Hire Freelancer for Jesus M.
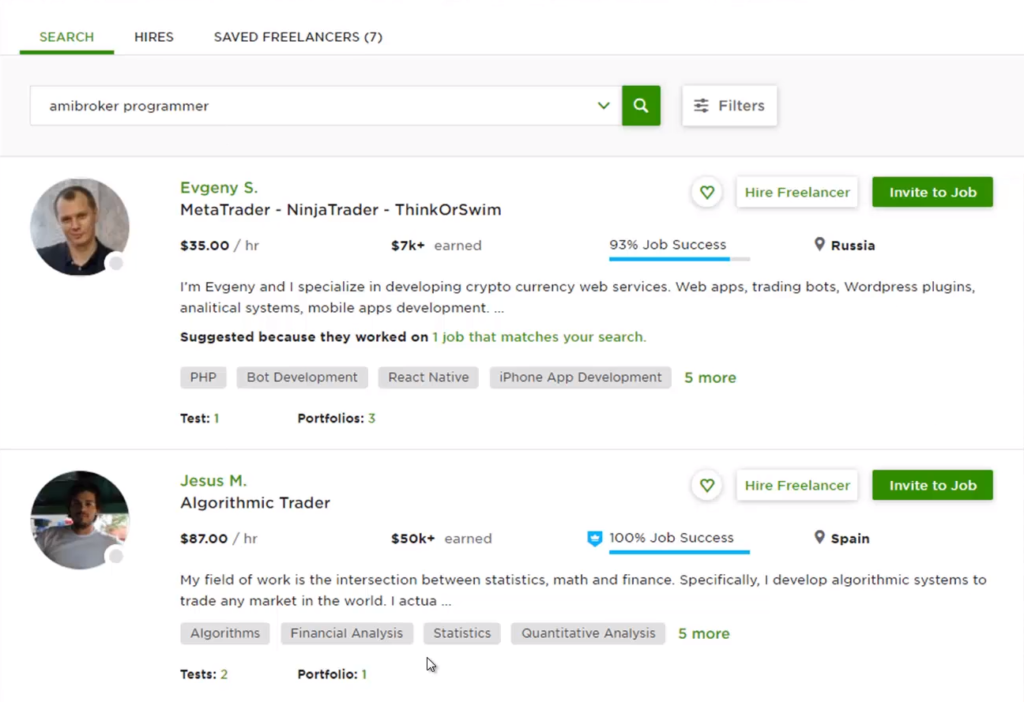Image resolution: width=1024 pixels, height=702 pixels. (797, 486)
